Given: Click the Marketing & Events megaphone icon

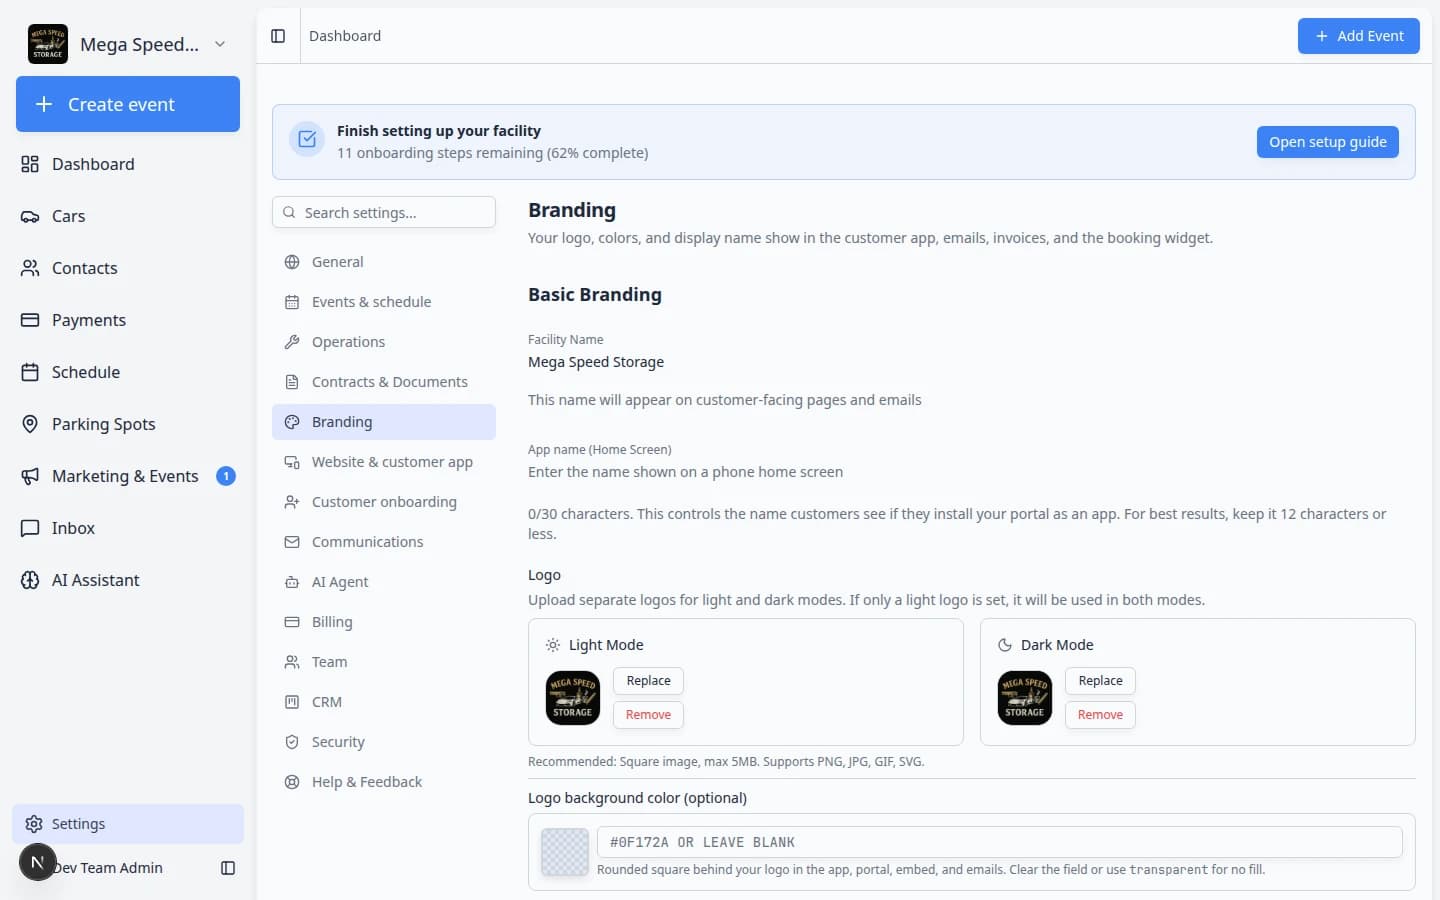Looking at the screenshot, I should click(x=30, y=476).
